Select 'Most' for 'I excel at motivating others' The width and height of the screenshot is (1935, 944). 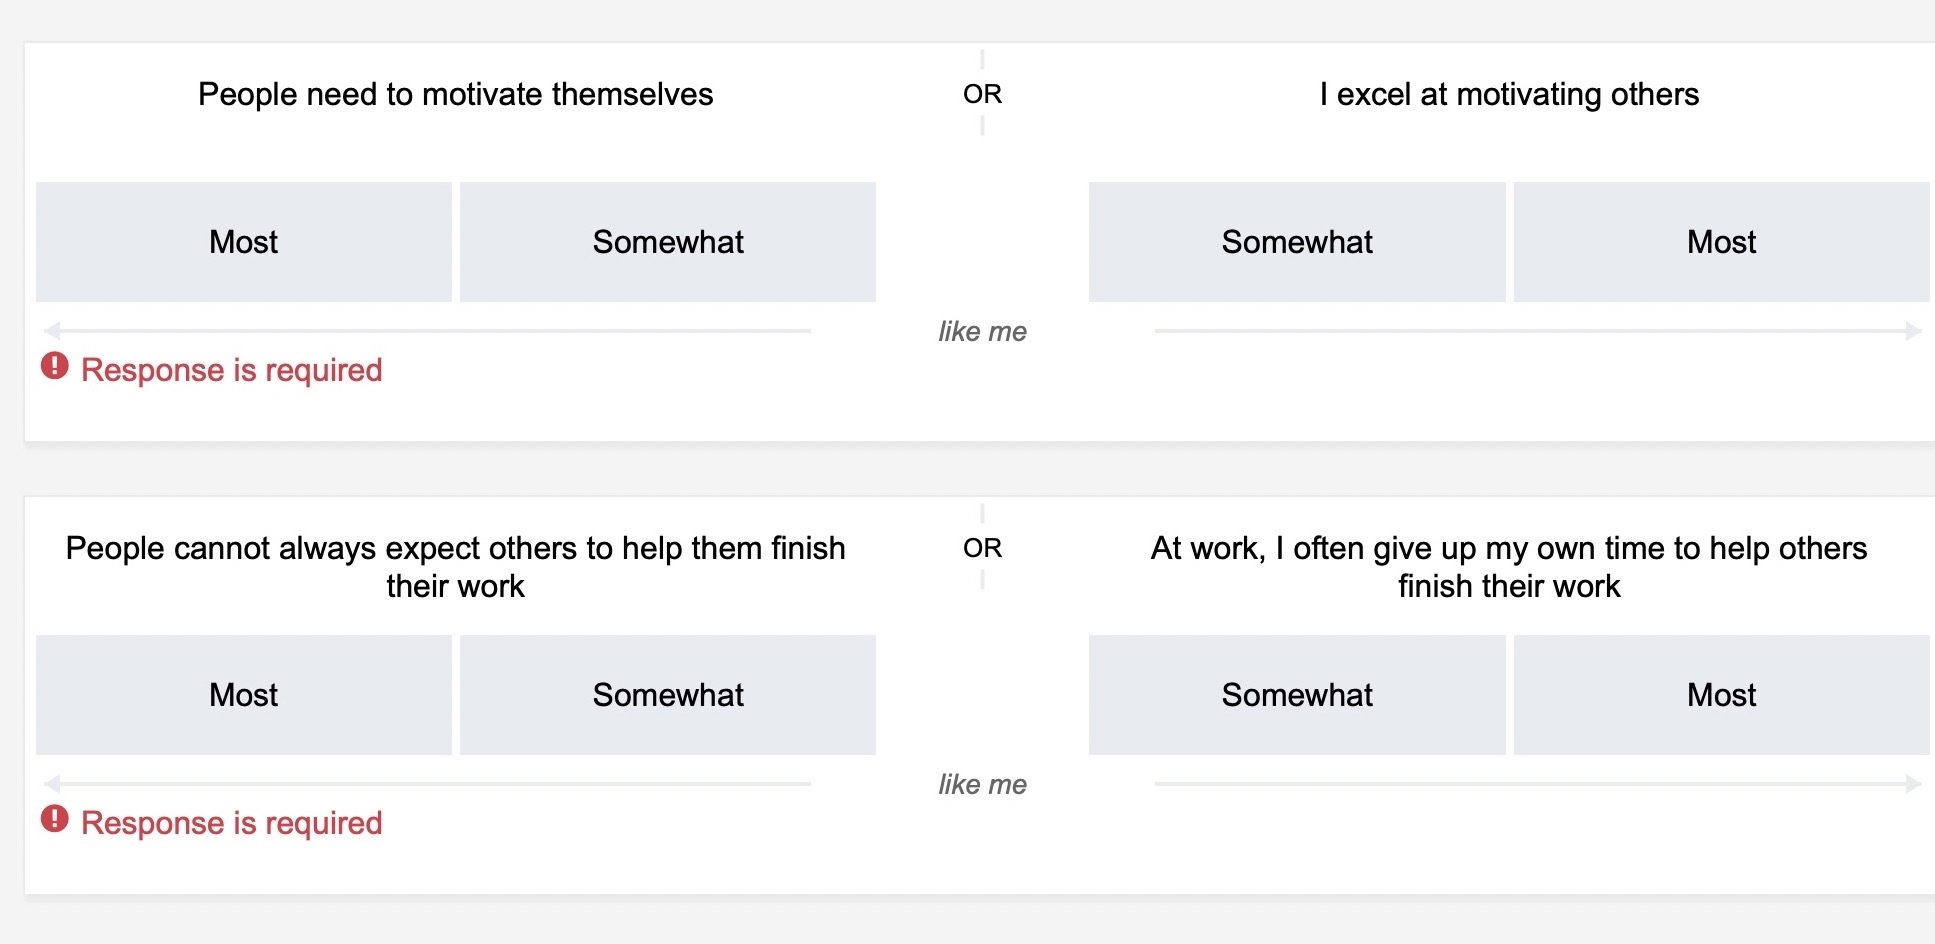coord(1721,242)
